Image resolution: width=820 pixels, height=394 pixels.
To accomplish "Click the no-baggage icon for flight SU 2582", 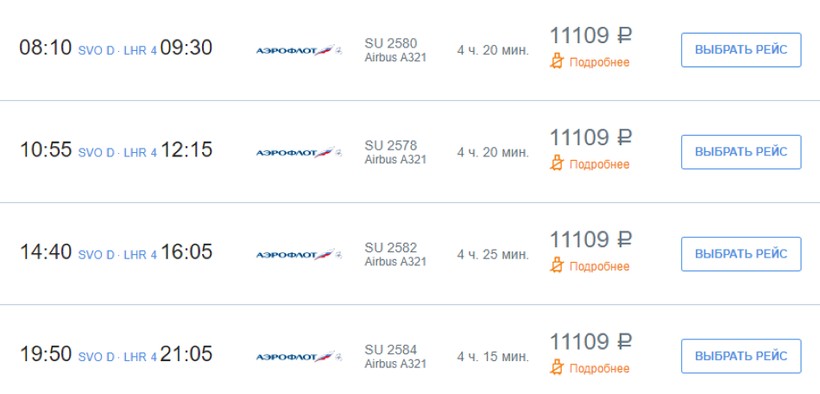I will click(x=557, y=266).
